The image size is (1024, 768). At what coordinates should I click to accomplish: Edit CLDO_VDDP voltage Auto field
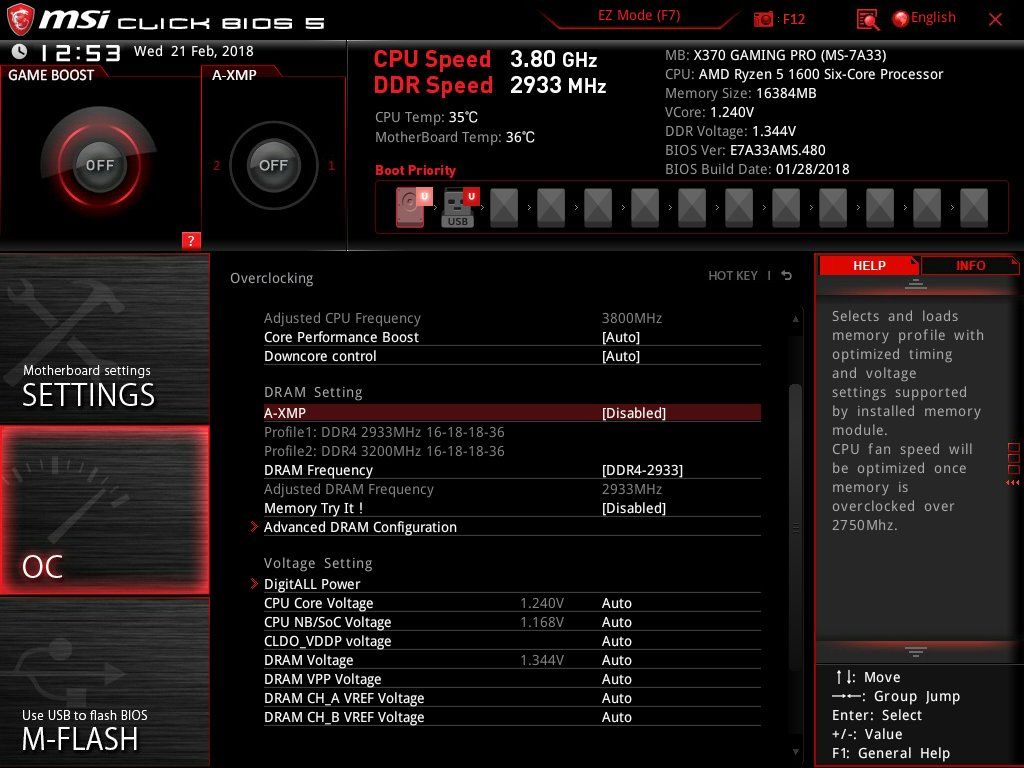(x=616, y=641)
